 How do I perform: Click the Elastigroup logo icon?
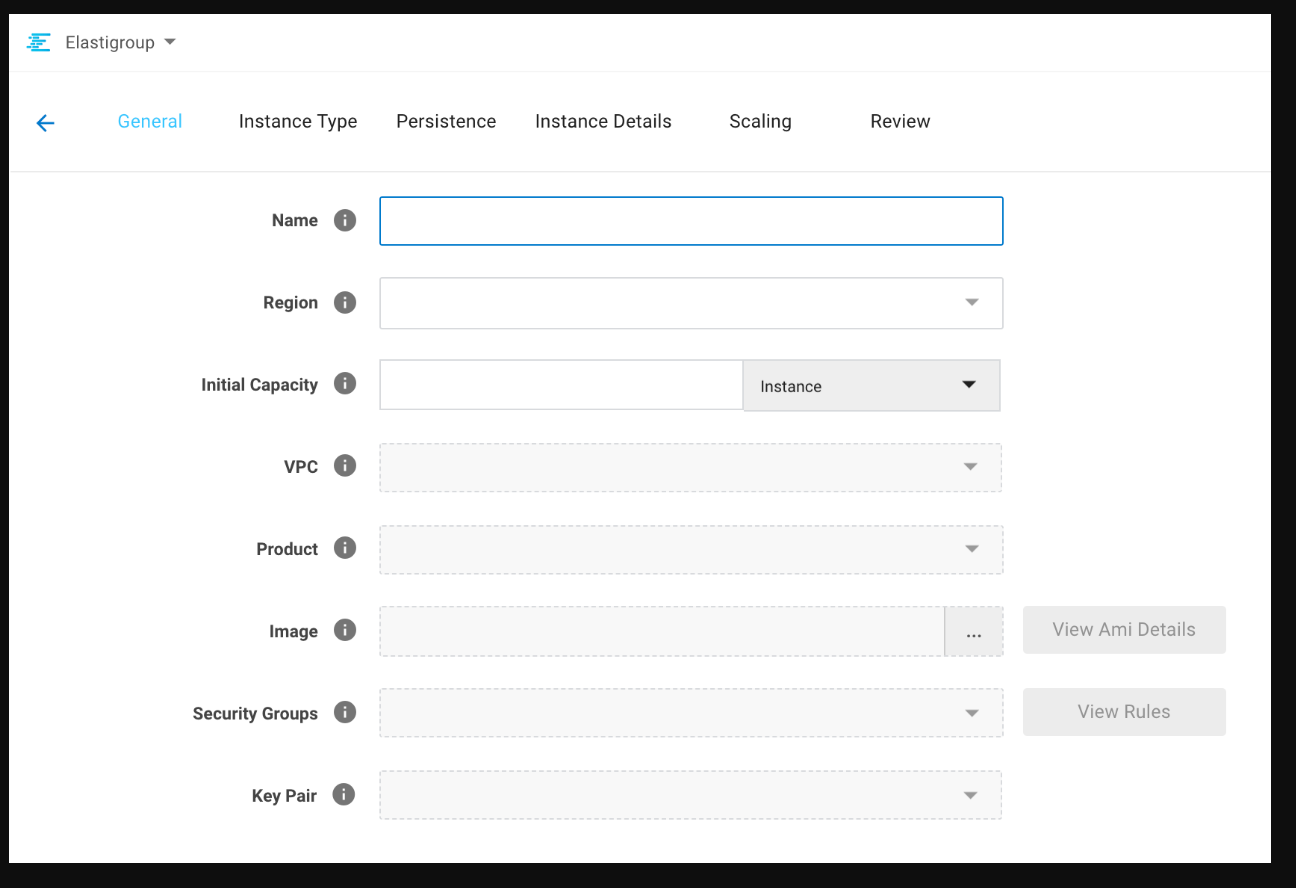[38, 42]
